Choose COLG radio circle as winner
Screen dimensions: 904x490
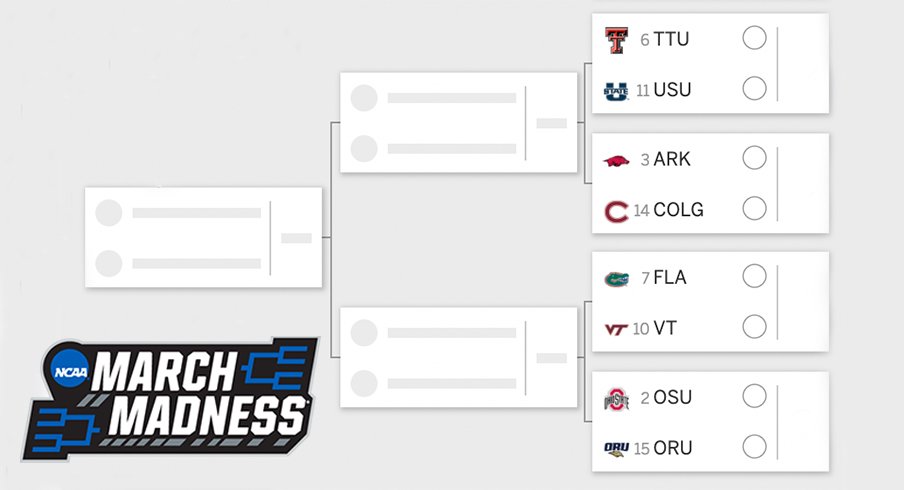[754, 209]
